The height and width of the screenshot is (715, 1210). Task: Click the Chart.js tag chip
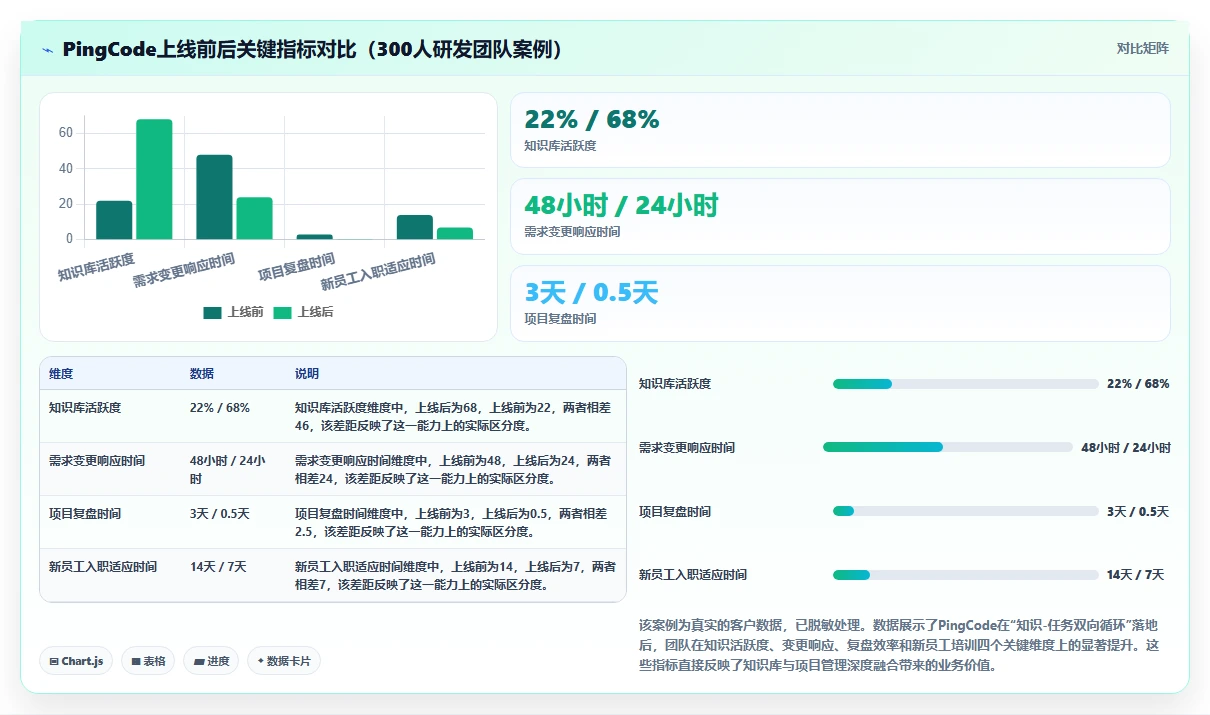pyautogui.click(x=76, y=661)
